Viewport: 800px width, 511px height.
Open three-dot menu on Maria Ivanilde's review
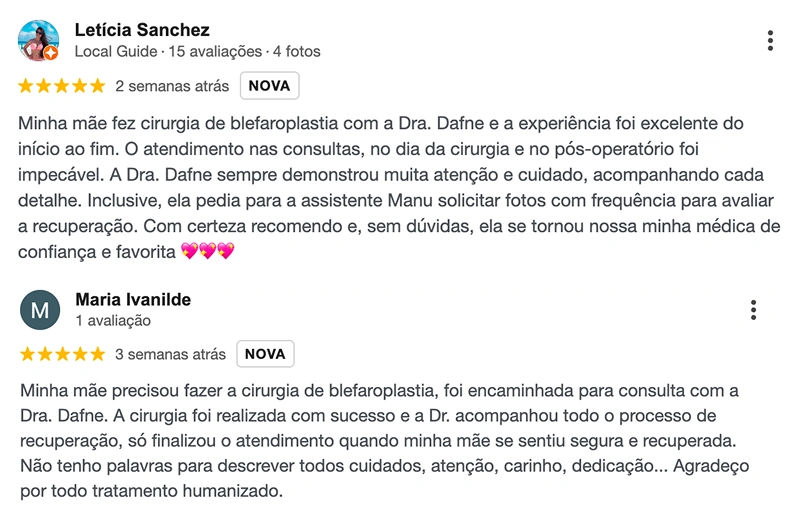[753, 310]
